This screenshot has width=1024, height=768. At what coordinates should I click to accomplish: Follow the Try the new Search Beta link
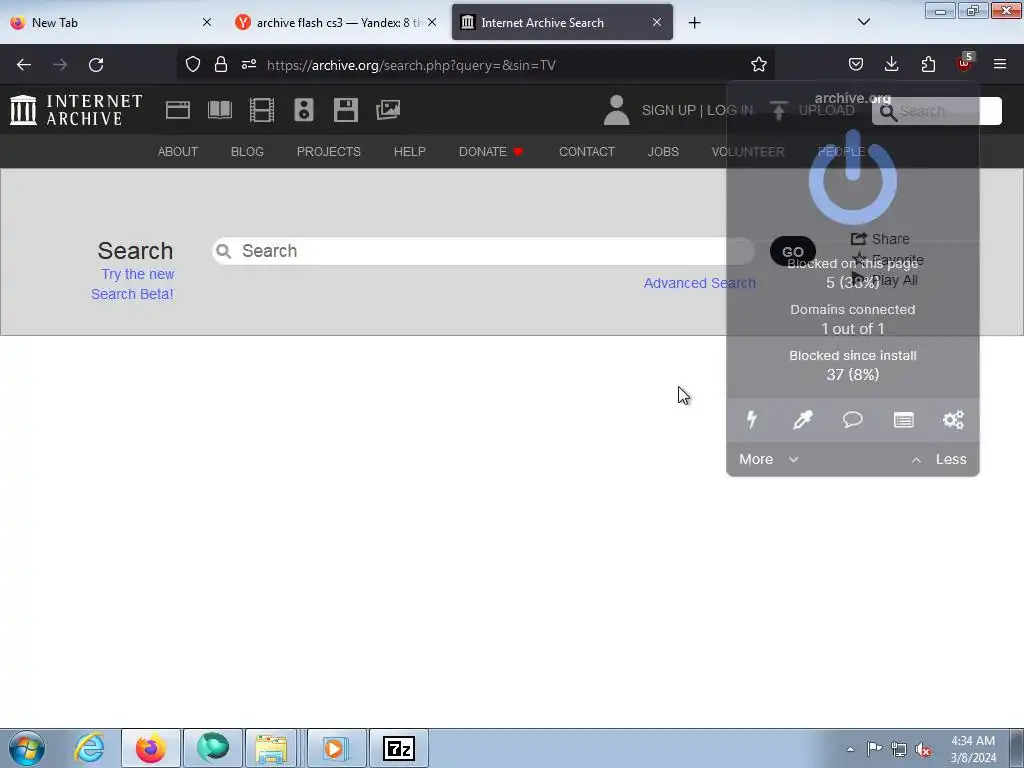[133, 284]
